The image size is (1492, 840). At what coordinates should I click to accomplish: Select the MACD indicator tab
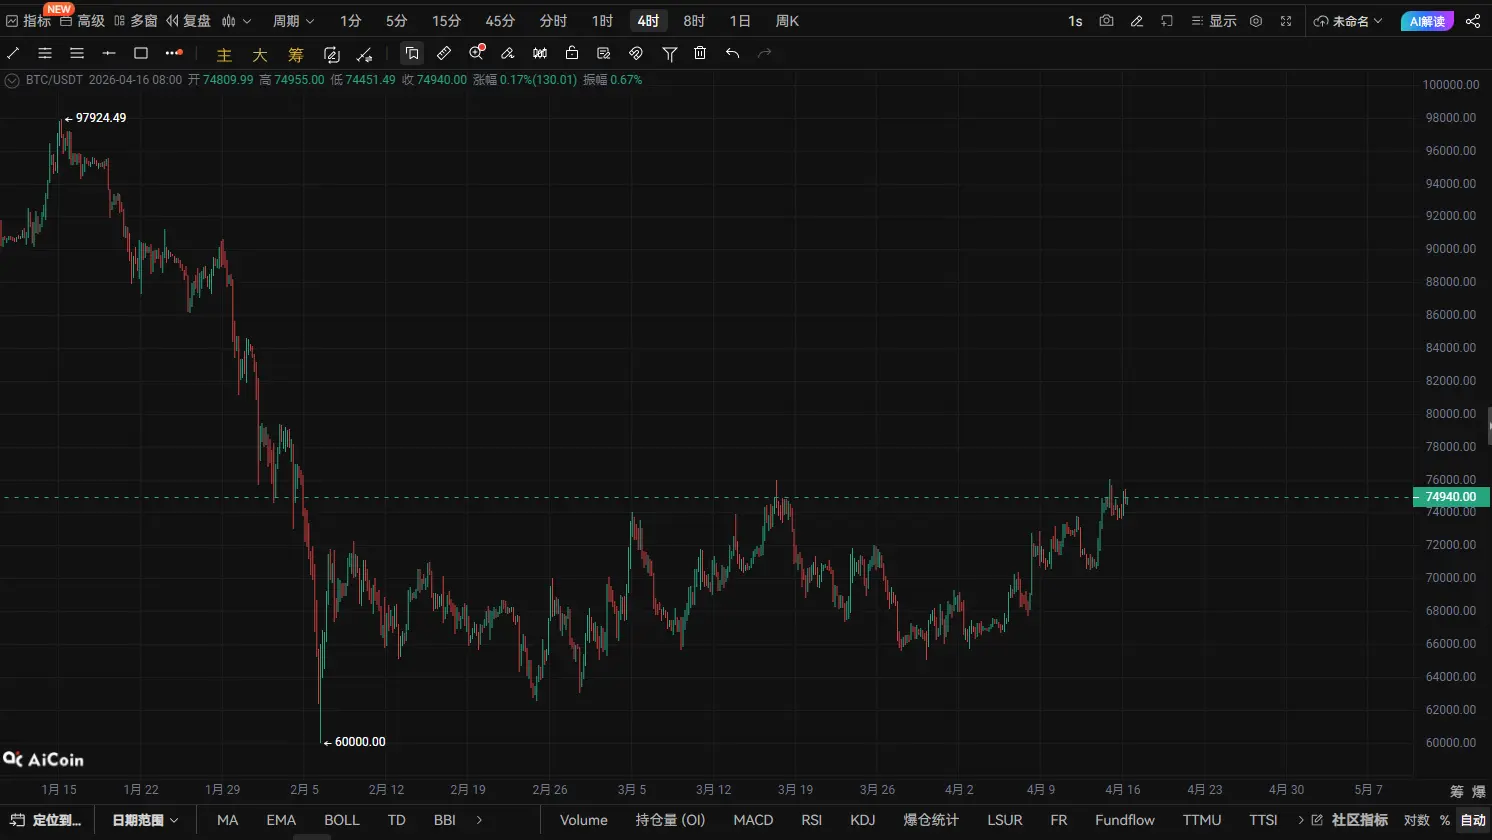point(753,820)
